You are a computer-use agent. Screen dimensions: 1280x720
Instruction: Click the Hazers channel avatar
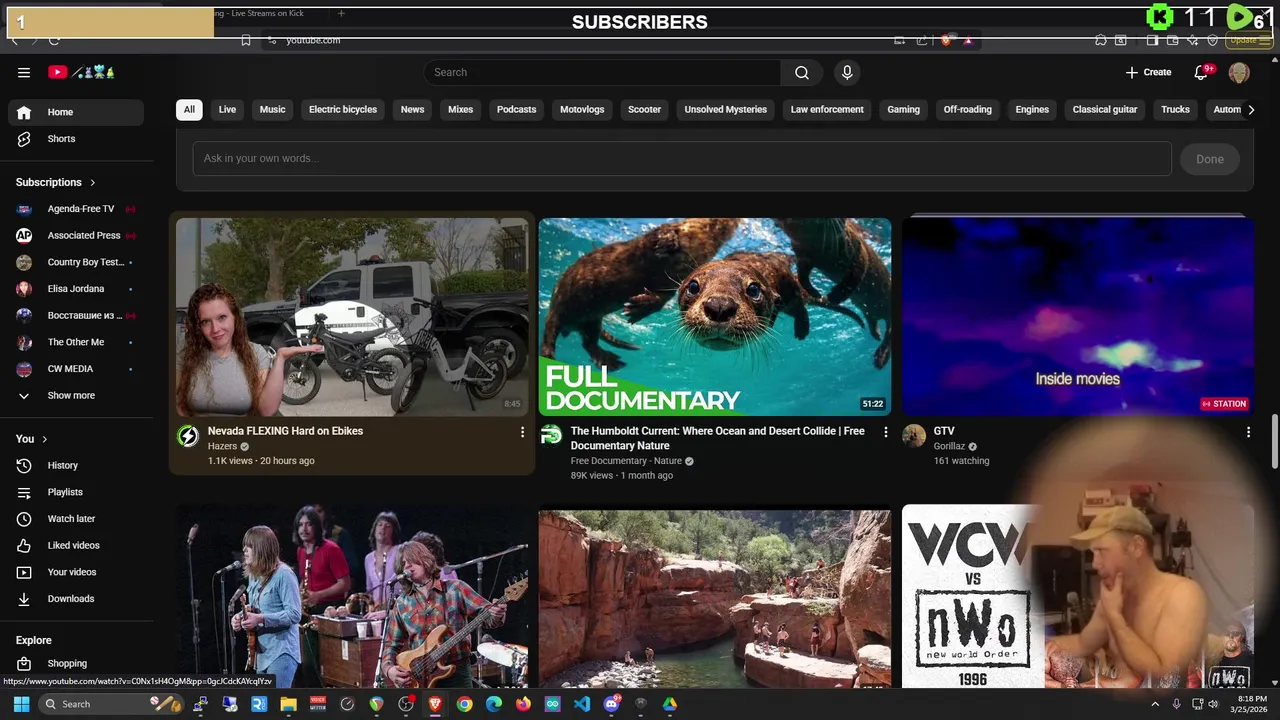[188, 436]
